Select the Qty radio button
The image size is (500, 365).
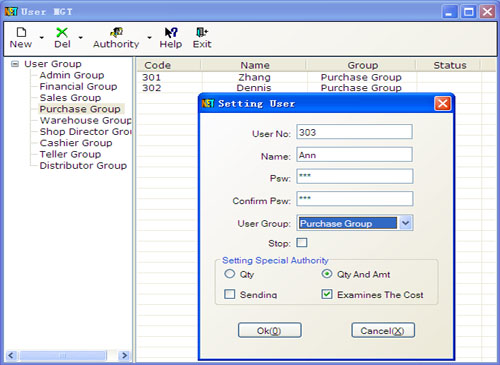point(229,274)
